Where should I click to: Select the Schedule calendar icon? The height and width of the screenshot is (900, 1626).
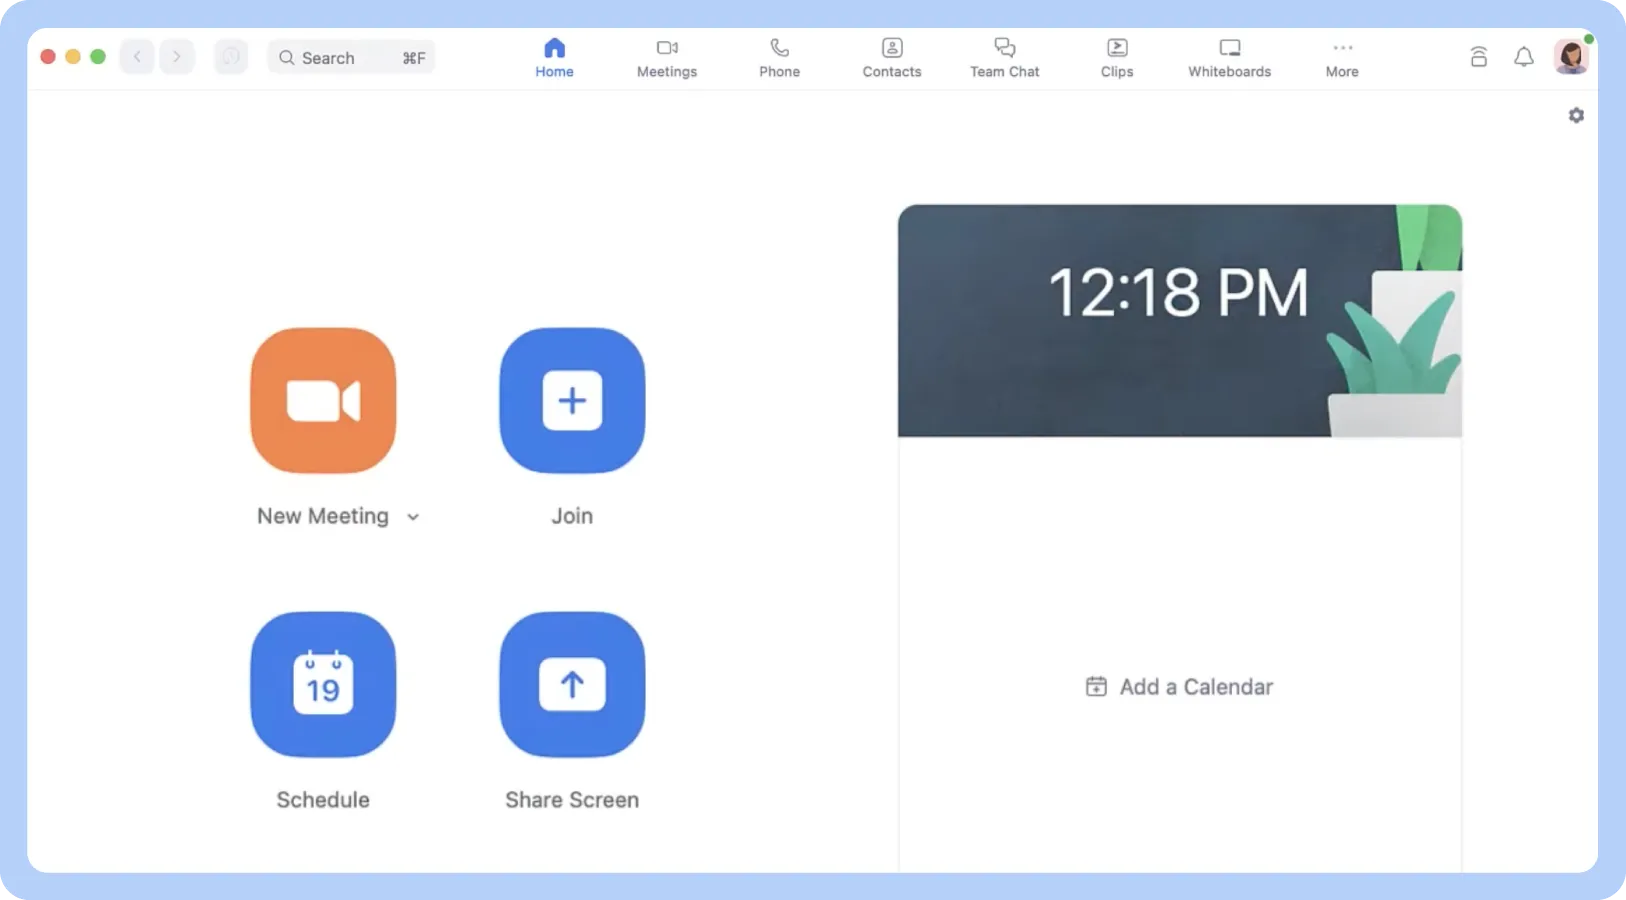[322, 684]
